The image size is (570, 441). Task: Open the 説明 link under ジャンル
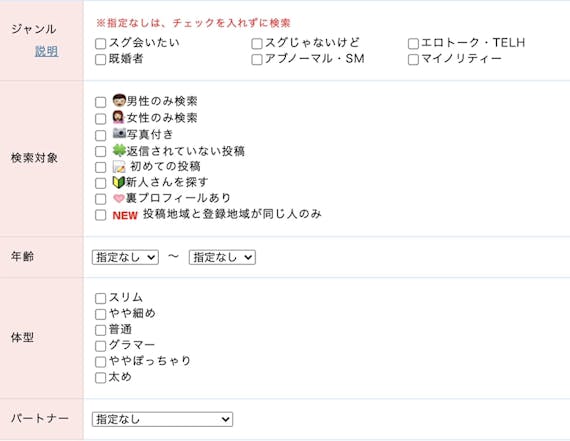pos(47,51)
